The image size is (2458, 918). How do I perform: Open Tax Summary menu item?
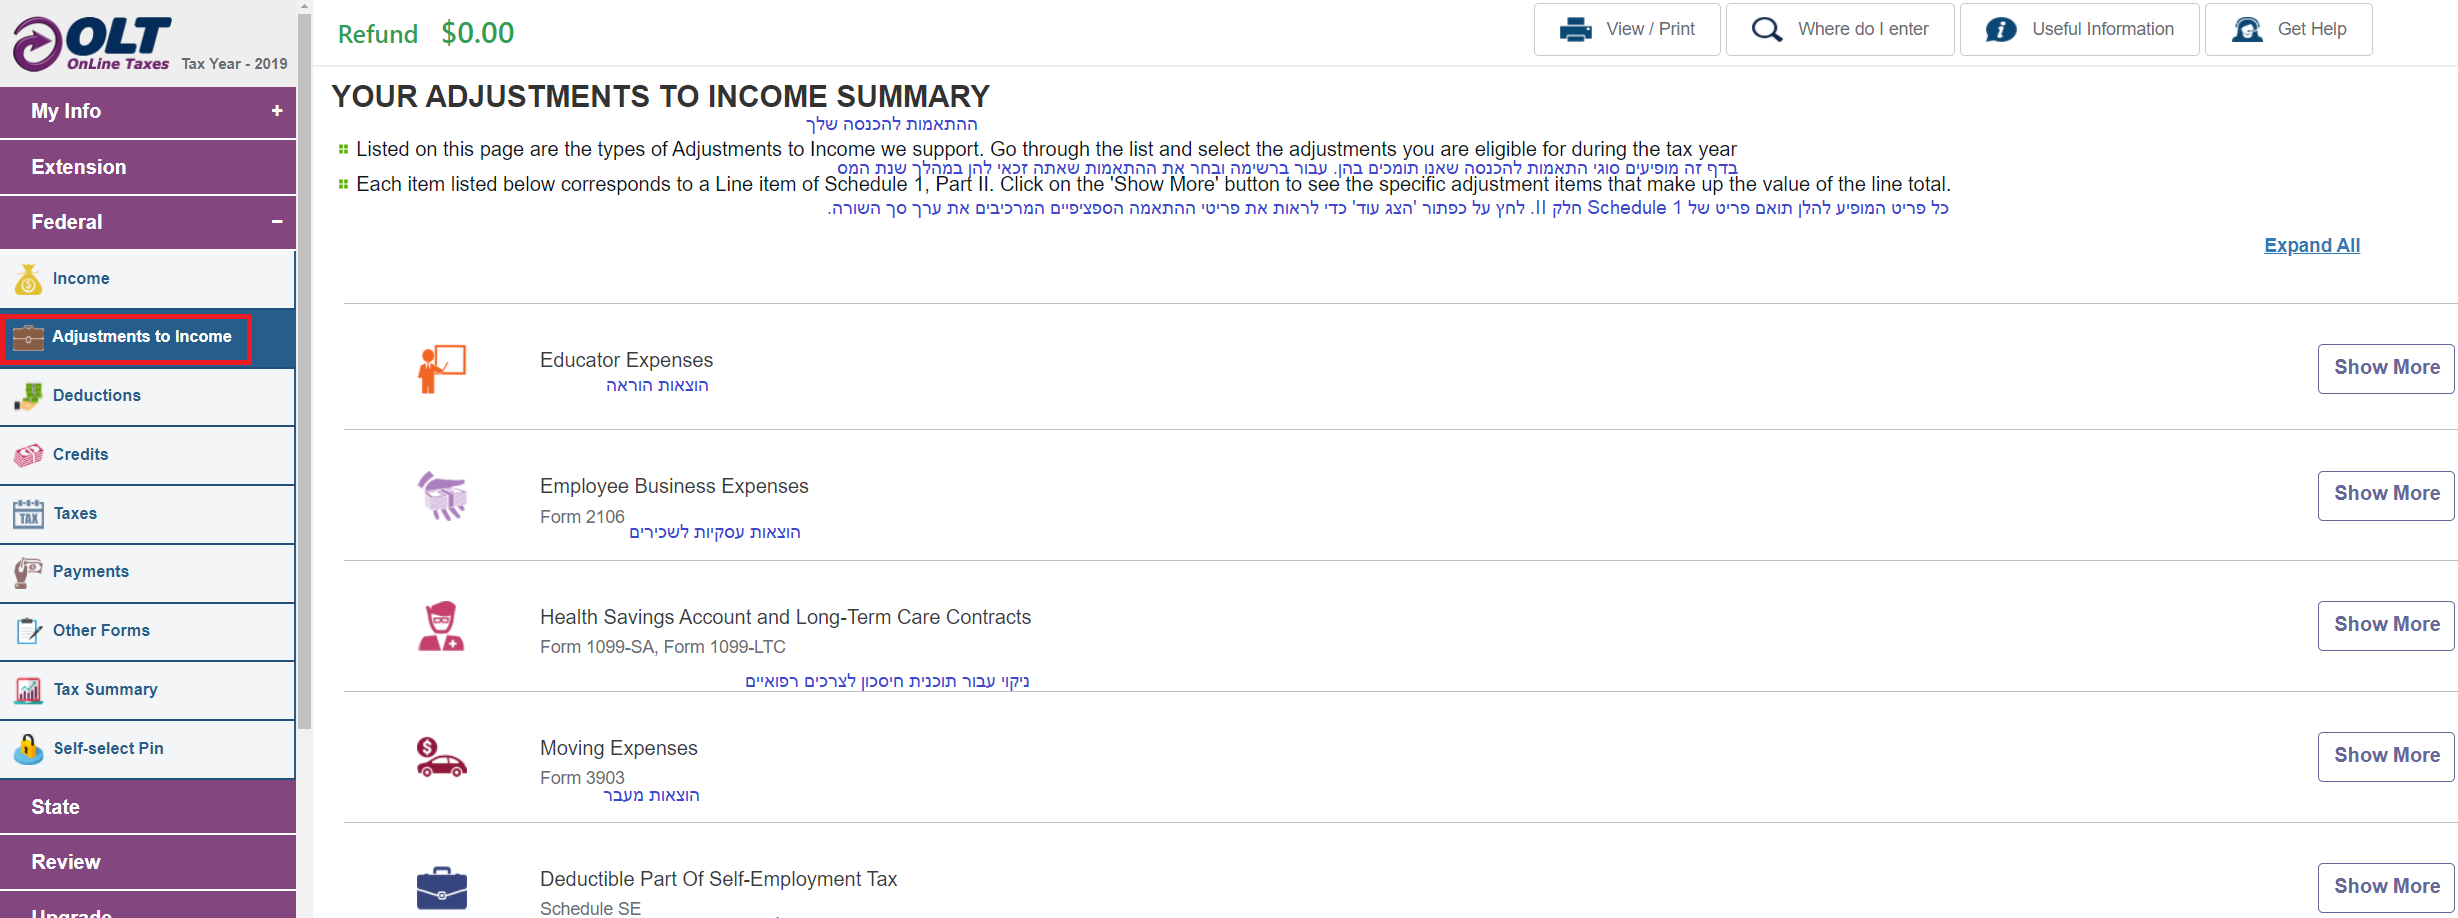[x=148, y=690]
